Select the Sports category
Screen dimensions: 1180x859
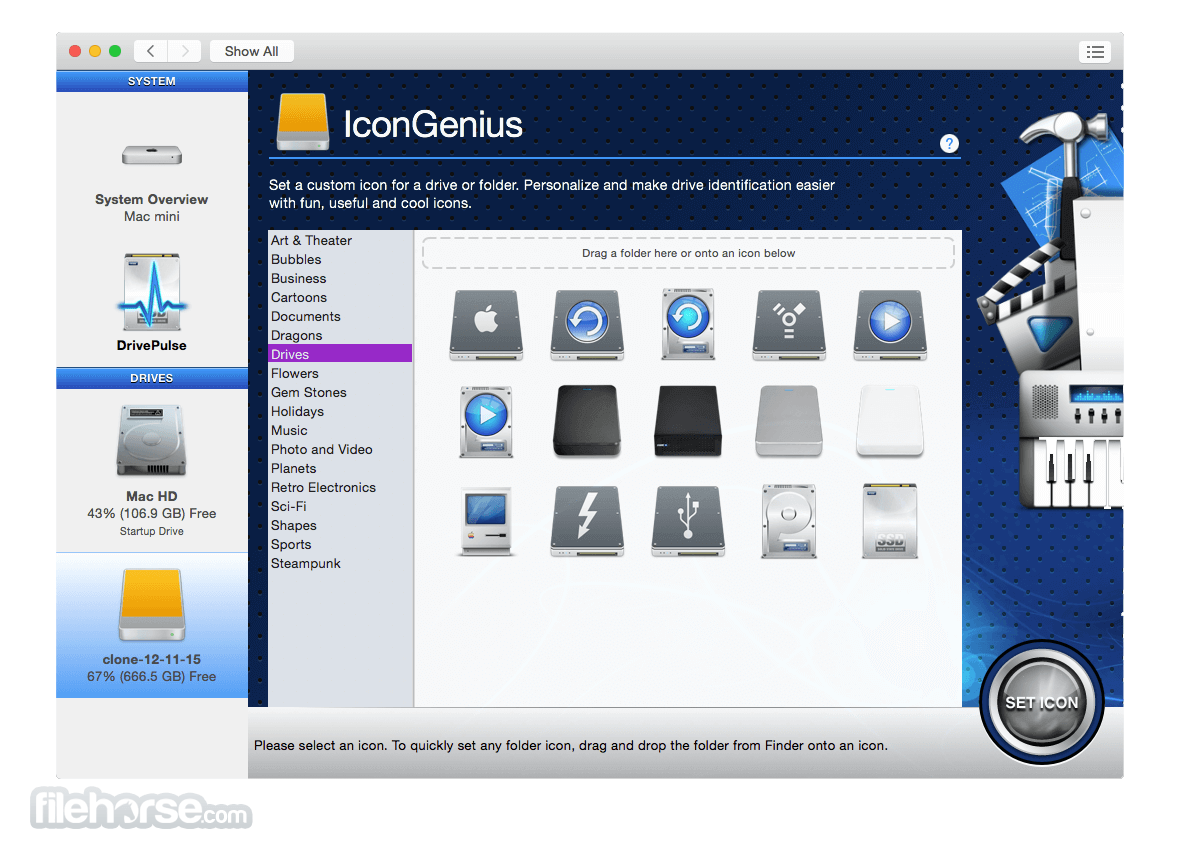tap(340, 544)
